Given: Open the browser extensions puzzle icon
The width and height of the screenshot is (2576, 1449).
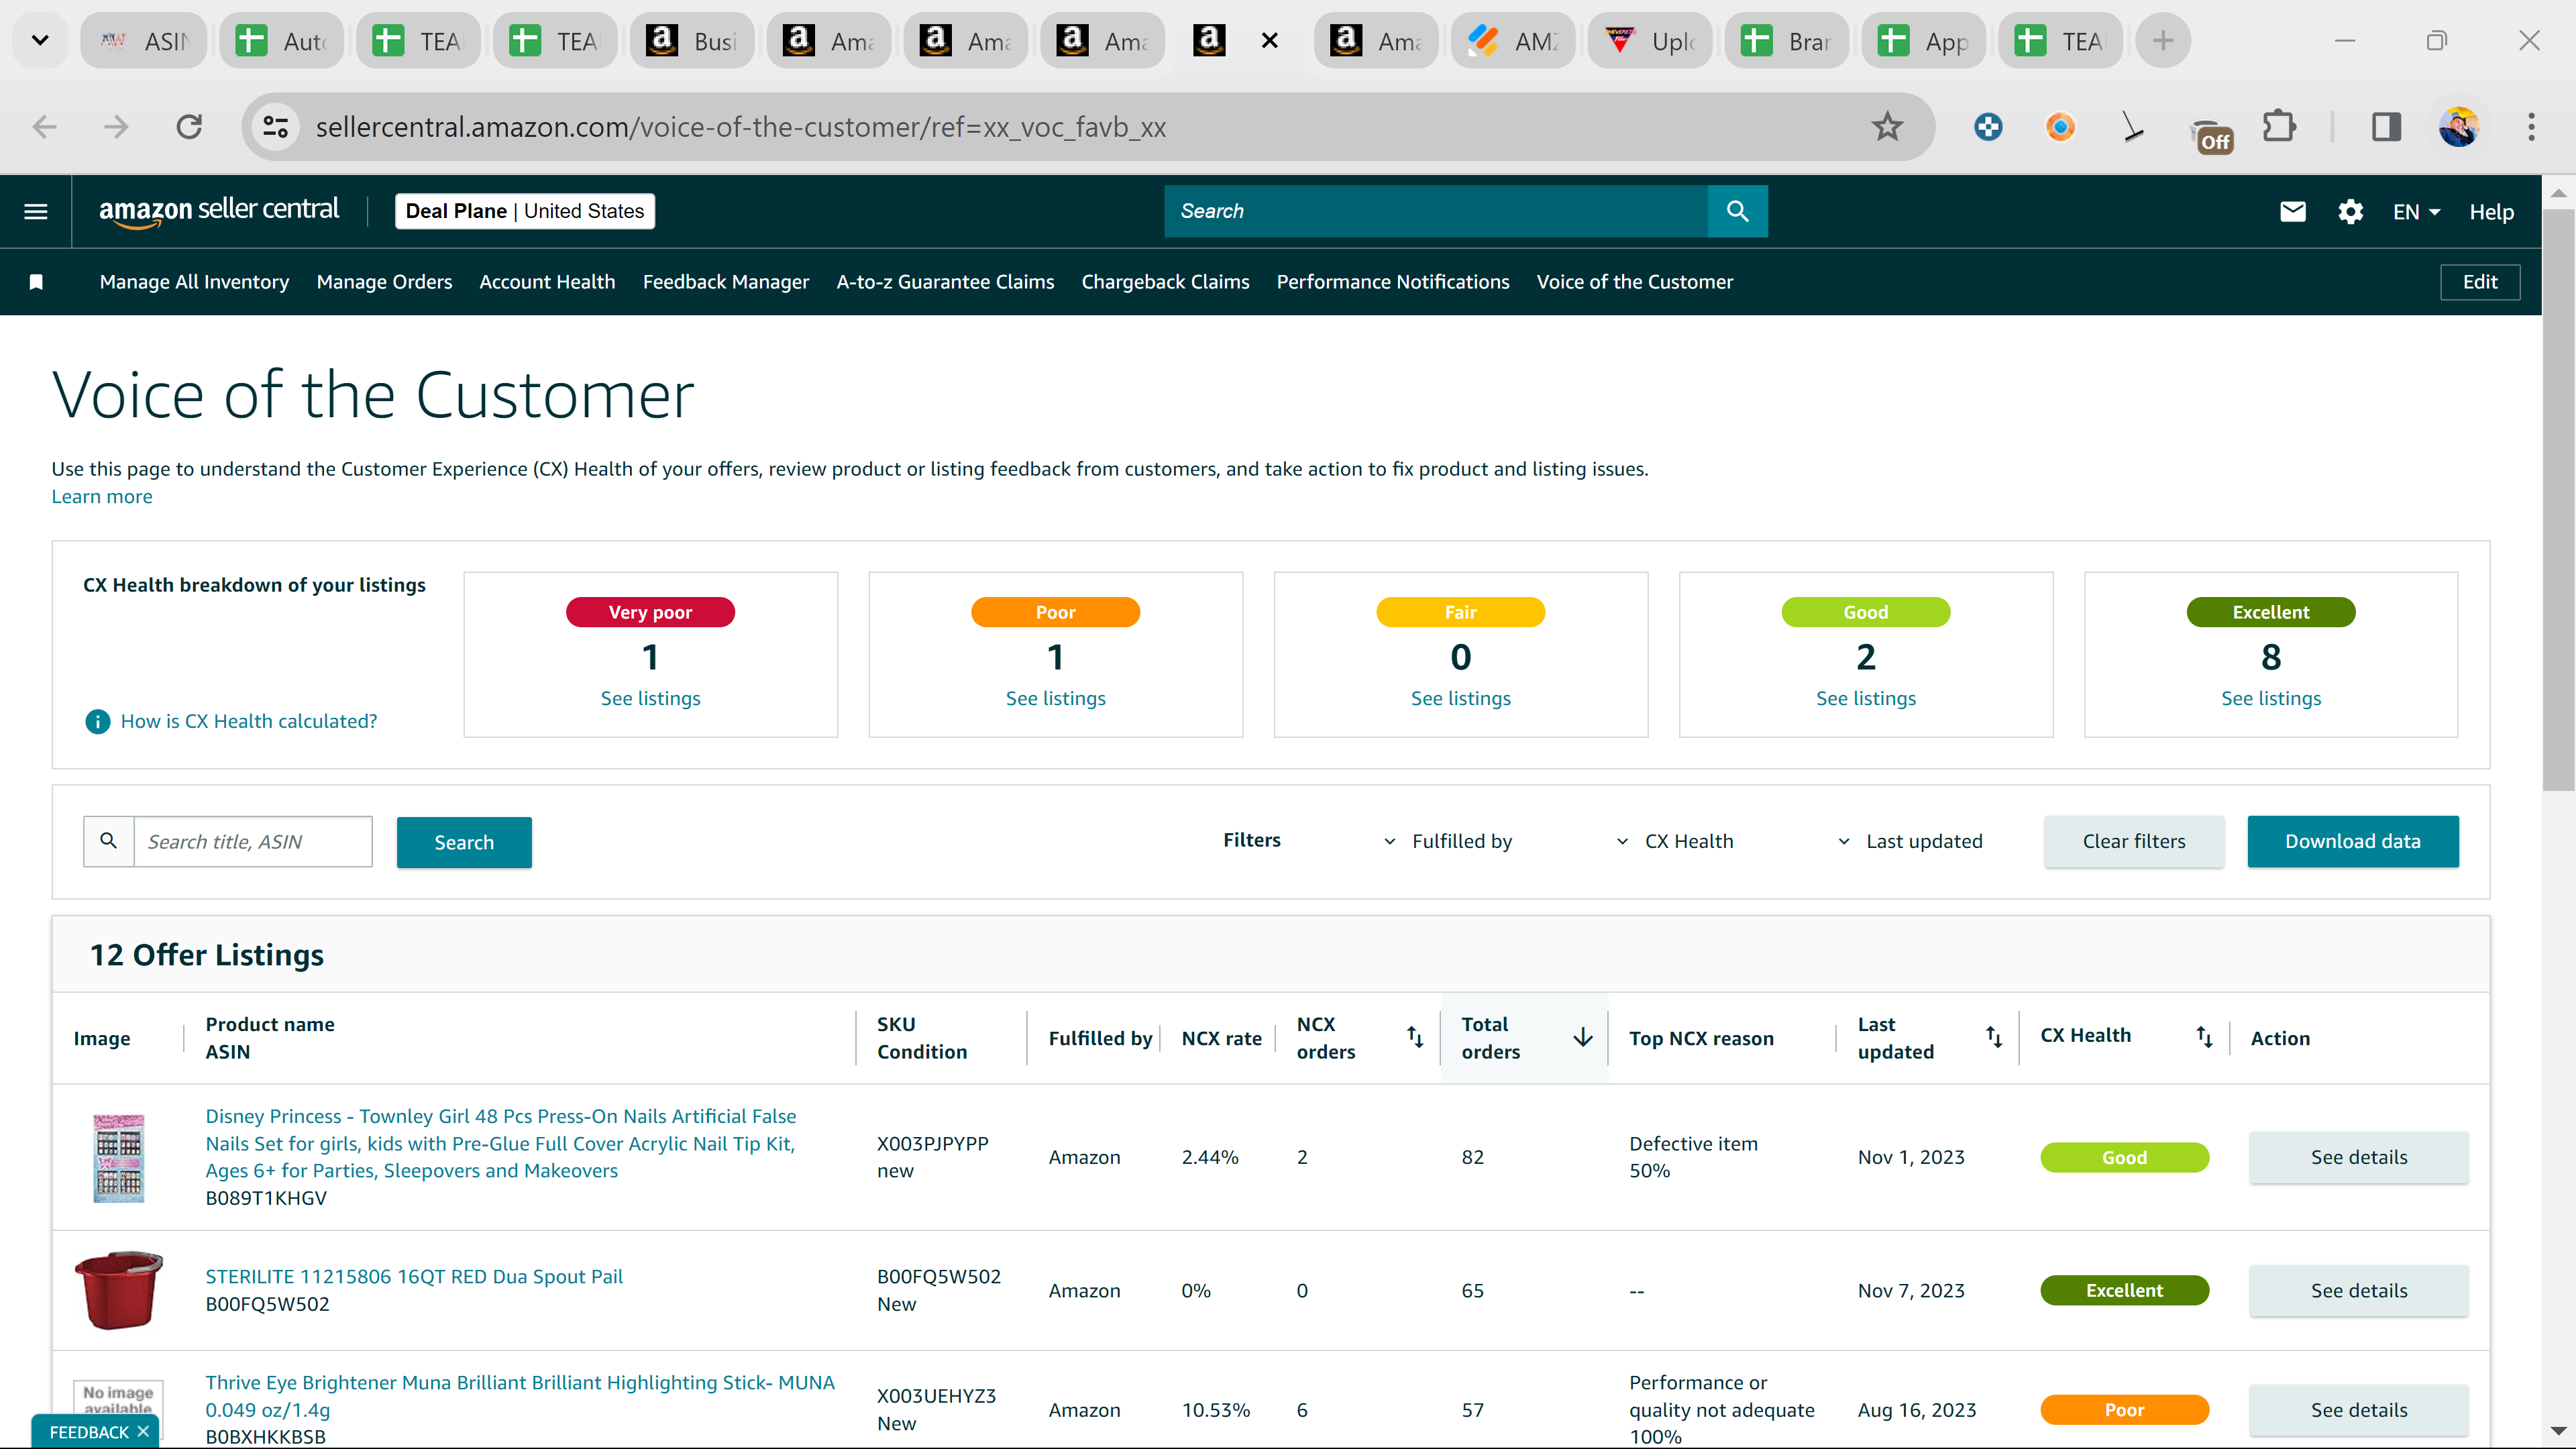Looking at the screenshot, I should [2279, 127].
